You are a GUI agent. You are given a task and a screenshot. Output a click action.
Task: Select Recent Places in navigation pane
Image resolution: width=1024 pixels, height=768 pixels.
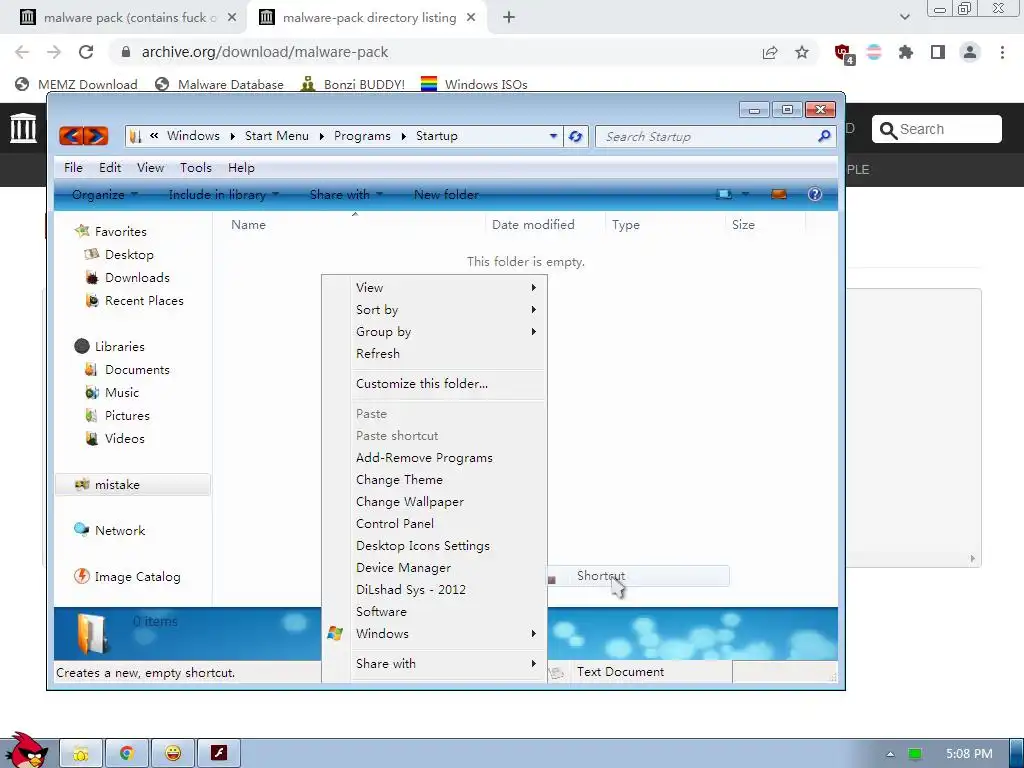[x=144, y=300]
